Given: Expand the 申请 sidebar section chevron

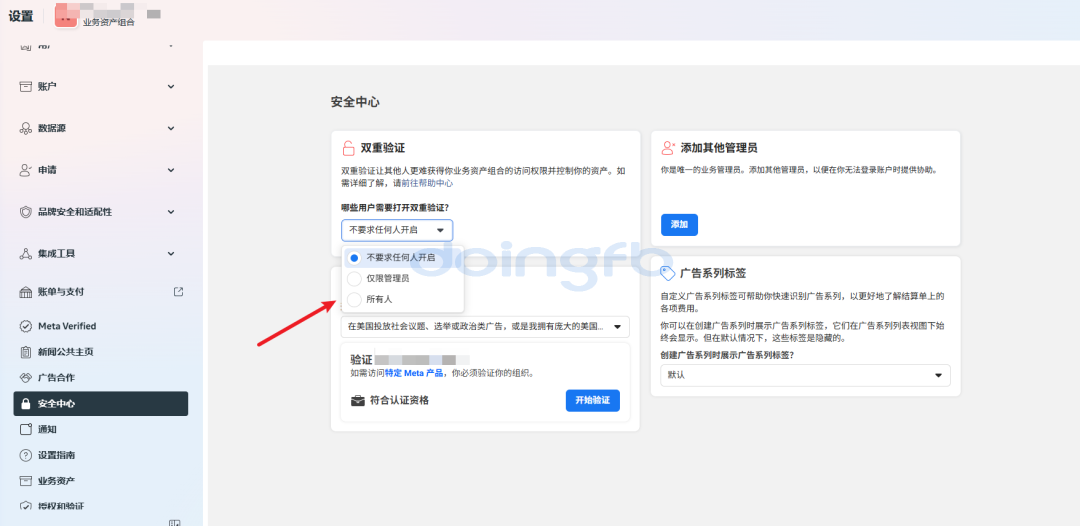Looking at the screenshot, I should click(x=171, y=170).
